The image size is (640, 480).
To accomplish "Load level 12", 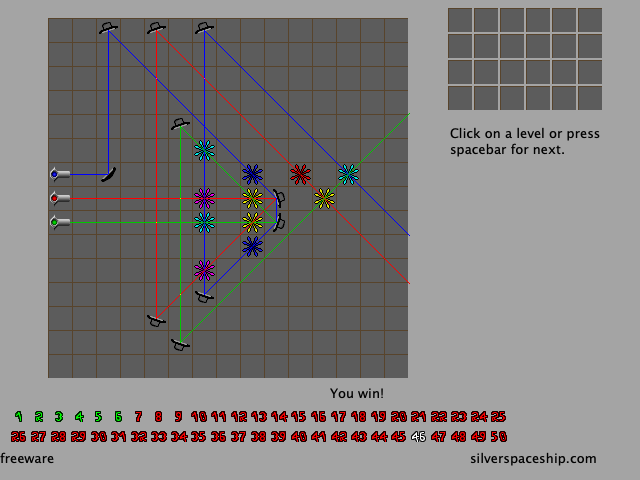I will (x=239, y=417).
